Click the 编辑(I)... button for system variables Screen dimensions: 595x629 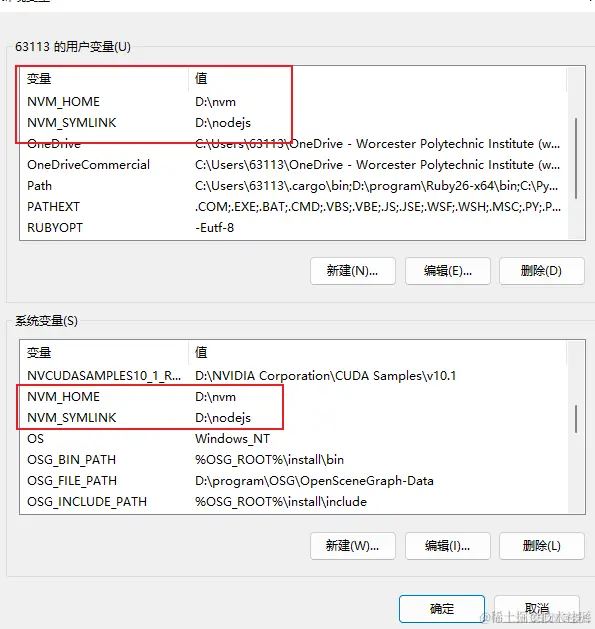[x=448, y=546]
